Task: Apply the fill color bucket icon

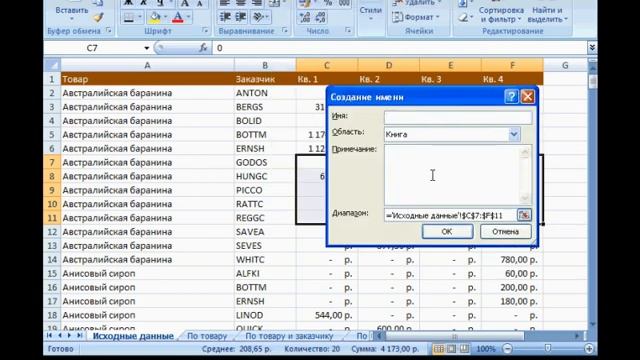Action: (155, 18)
